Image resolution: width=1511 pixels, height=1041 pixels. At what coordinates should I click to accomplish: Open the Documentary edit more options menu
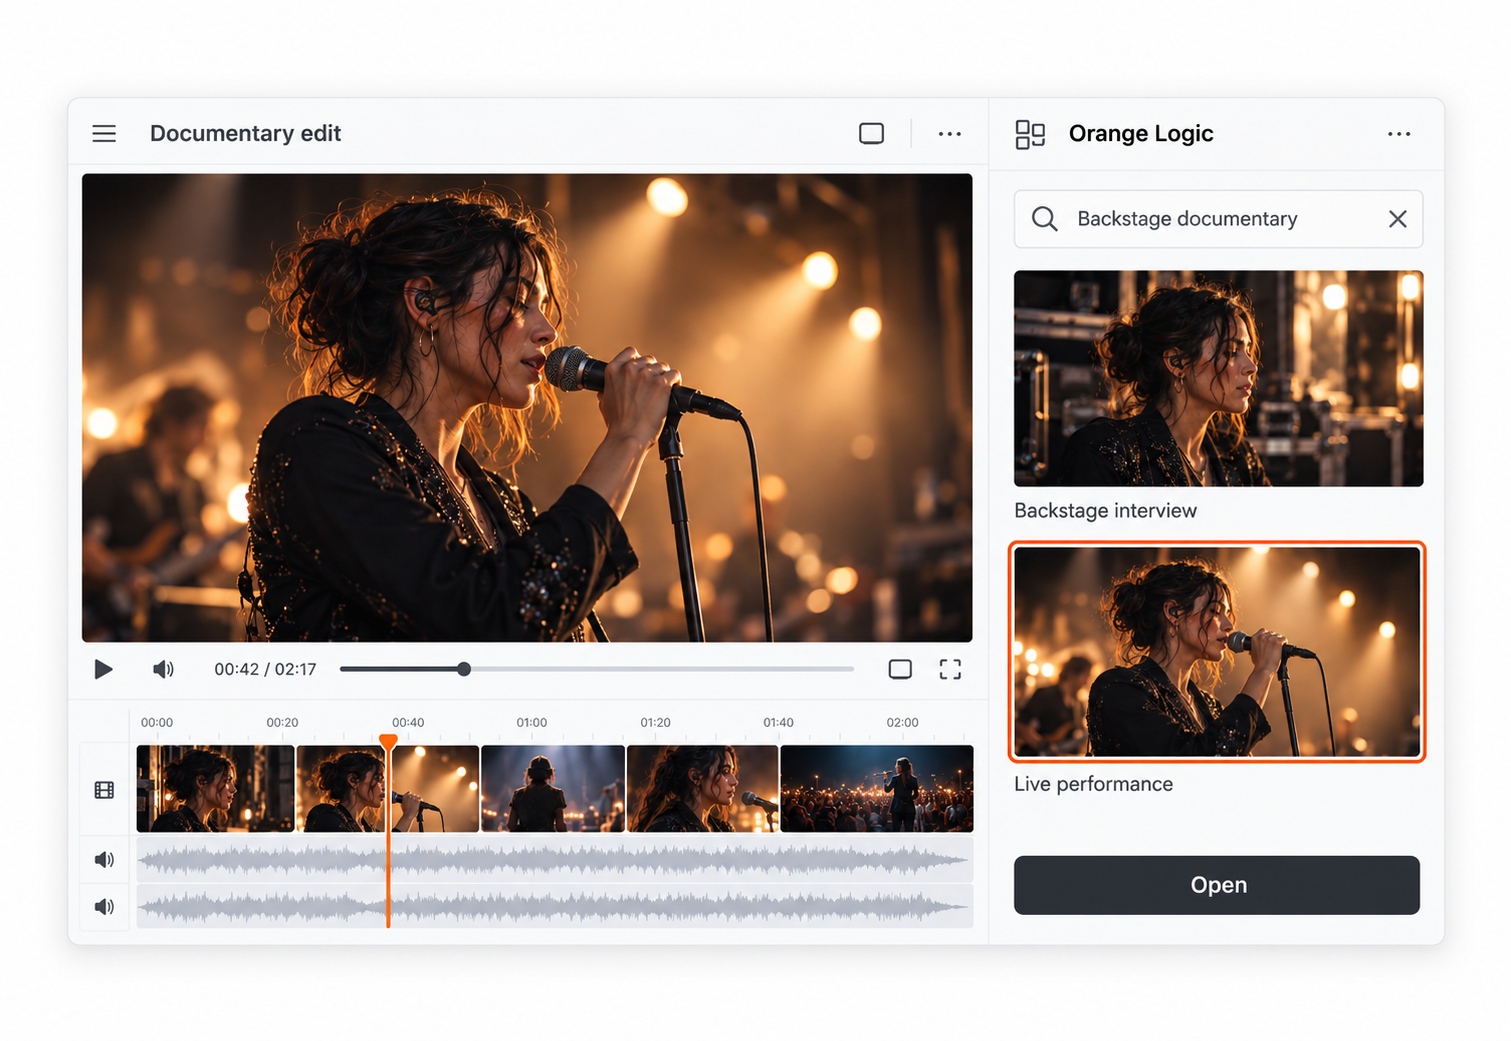pyautogui.click(x=949, y=134)
